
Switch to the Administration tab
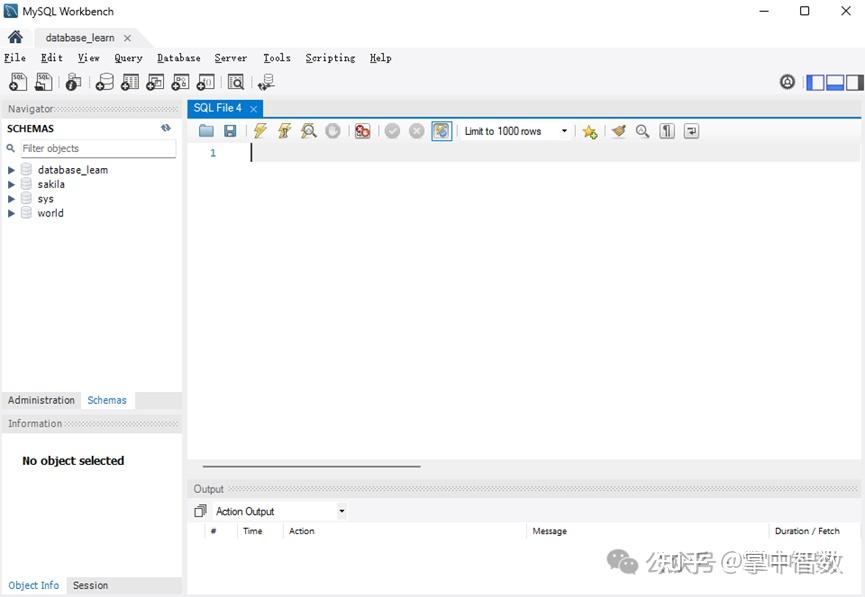(41, 400)
